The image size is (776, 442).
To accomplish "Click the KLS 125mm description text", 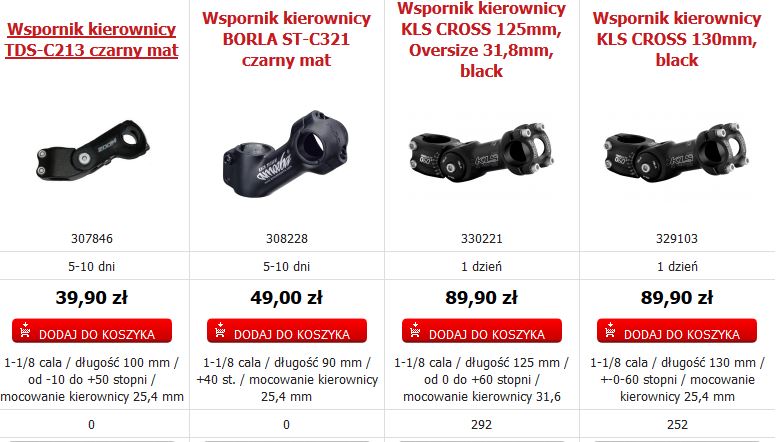I will tap(482, 380).
